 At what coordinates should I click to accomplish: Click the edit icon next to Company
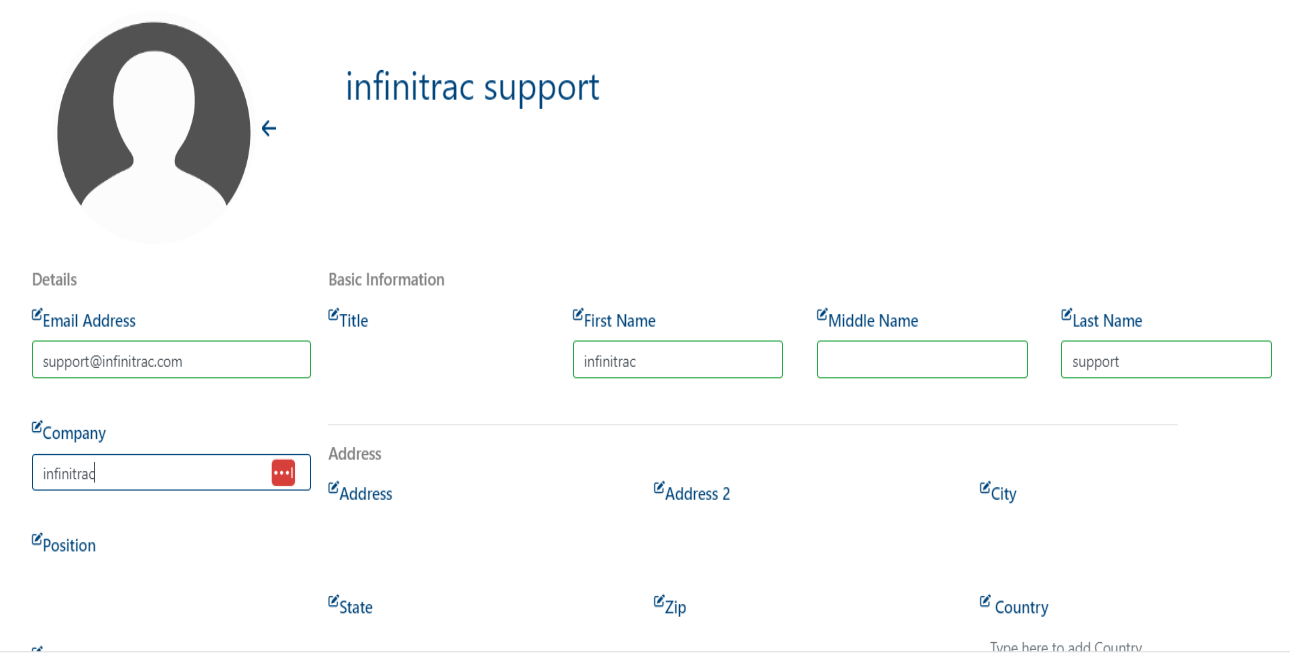37,427
